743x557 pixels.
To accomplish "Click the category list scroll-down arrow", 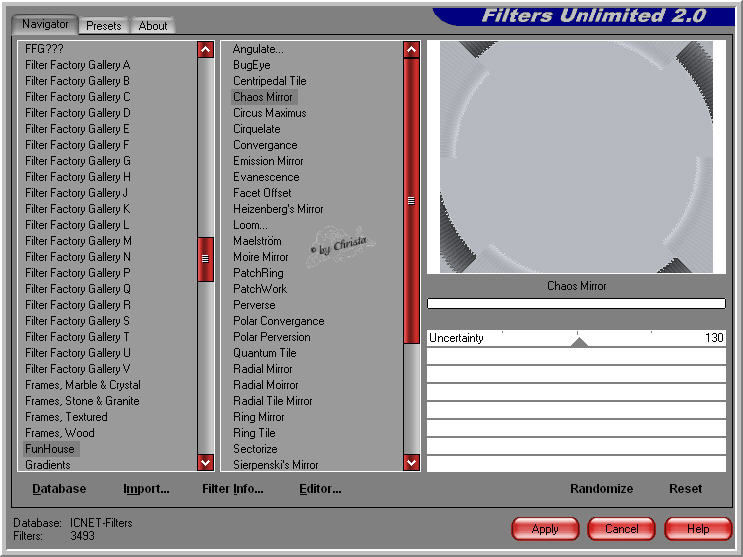I will [206, 462].
